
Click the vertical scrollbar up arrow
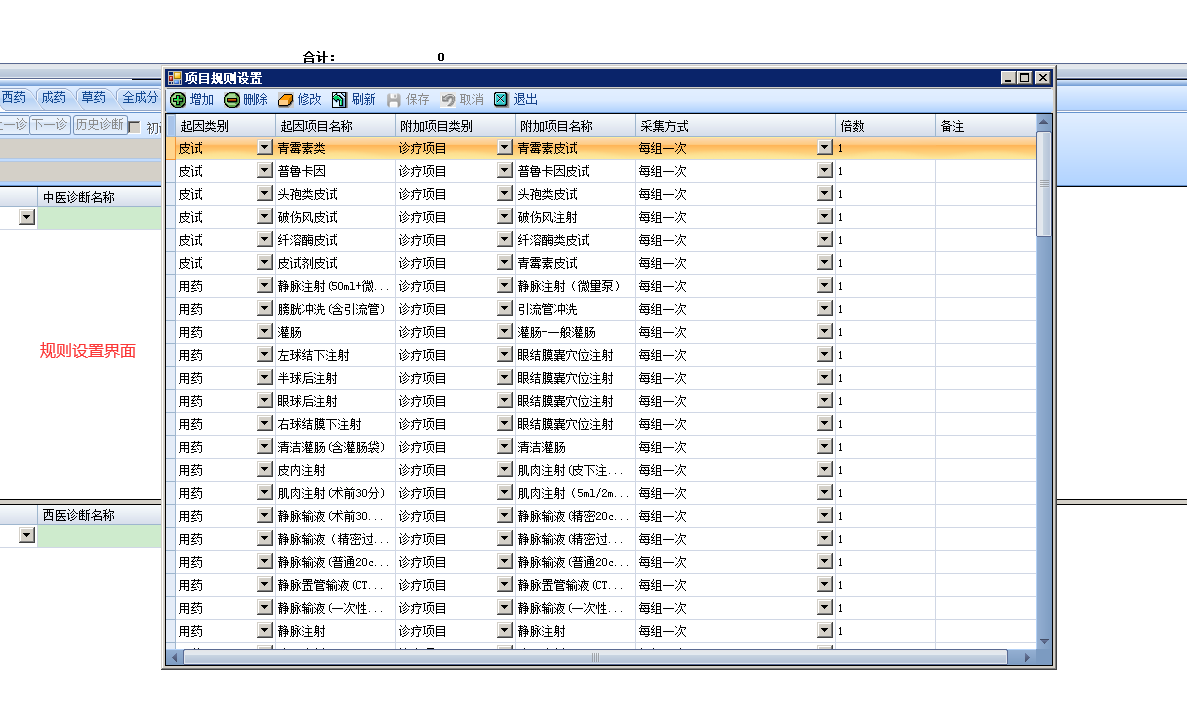(1044, 122)
